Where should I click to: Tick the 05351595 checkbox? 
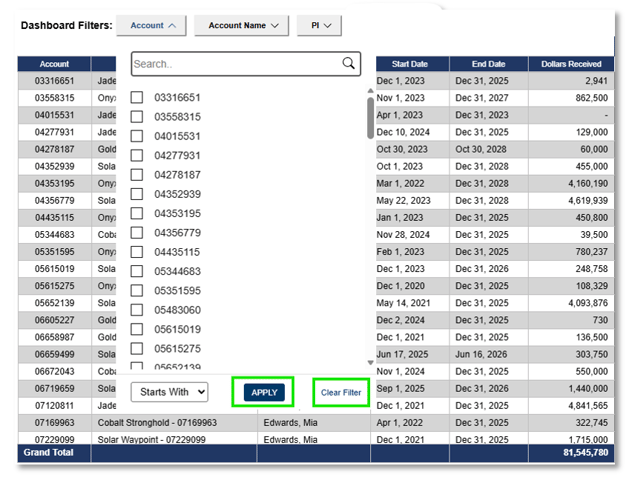(137, 290)
